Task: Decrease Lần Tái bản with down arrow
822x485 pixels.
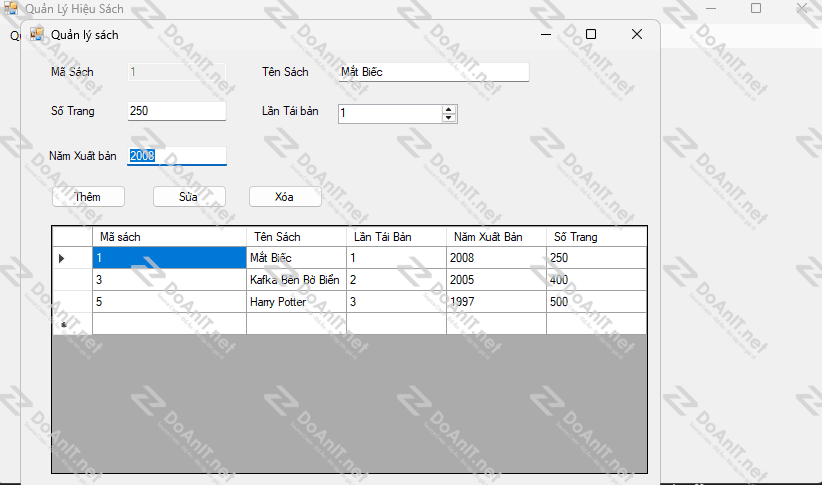Action: [x=449, y=118]
